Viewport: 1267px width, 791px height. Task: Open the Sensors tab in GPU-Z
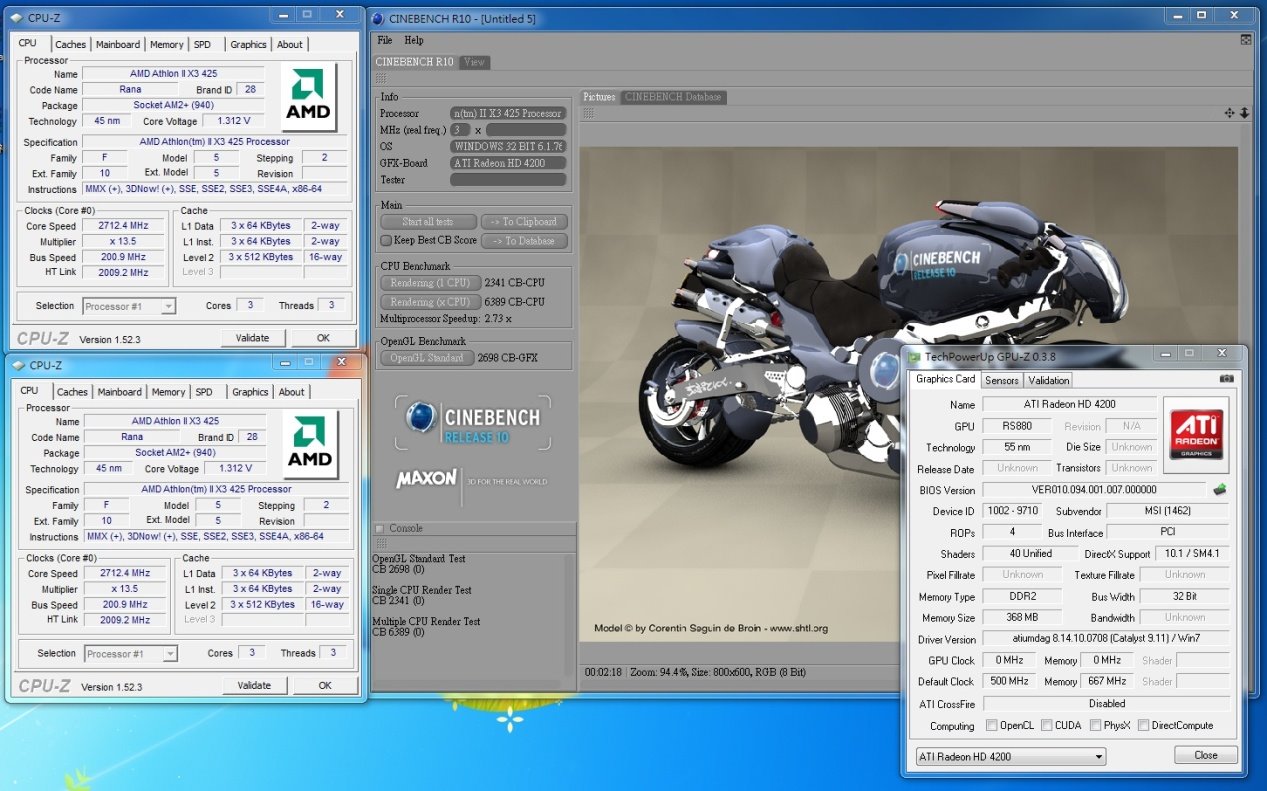click(x=1002, y=380)
